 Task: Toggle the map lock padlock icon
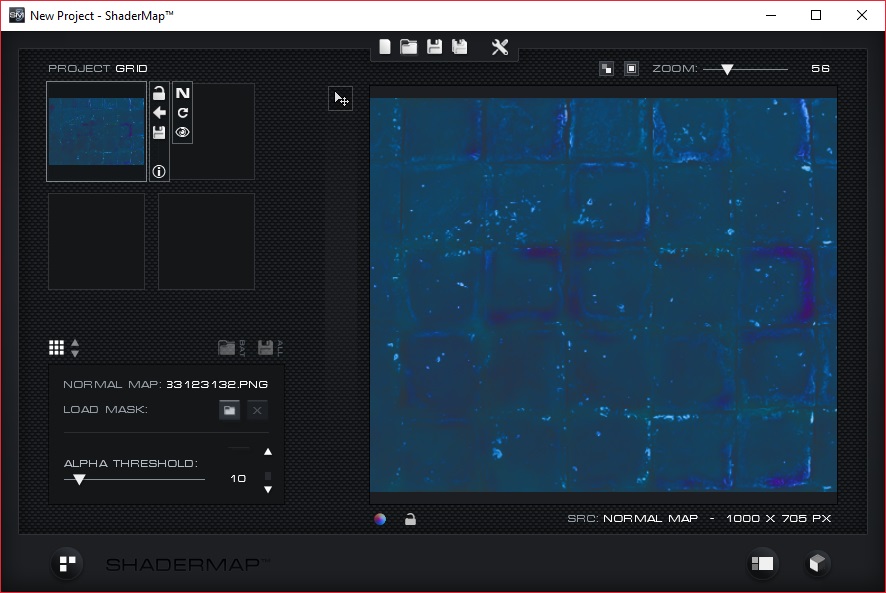pyautogui.click(x=159, y=93)
